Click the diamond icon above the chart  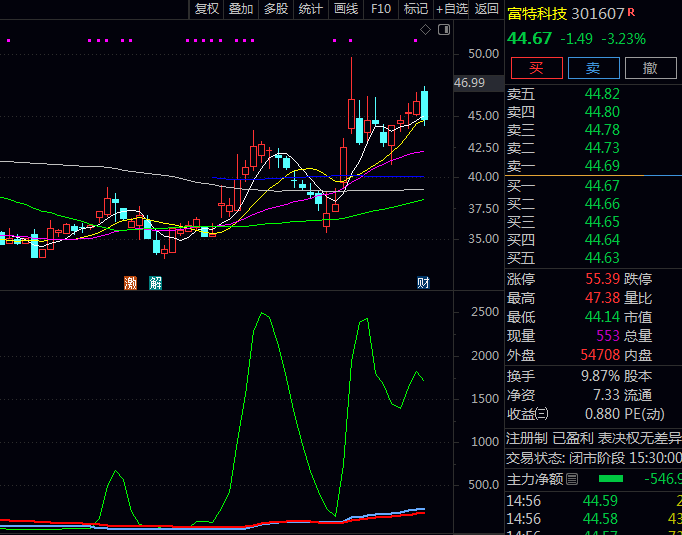(425, 30)
